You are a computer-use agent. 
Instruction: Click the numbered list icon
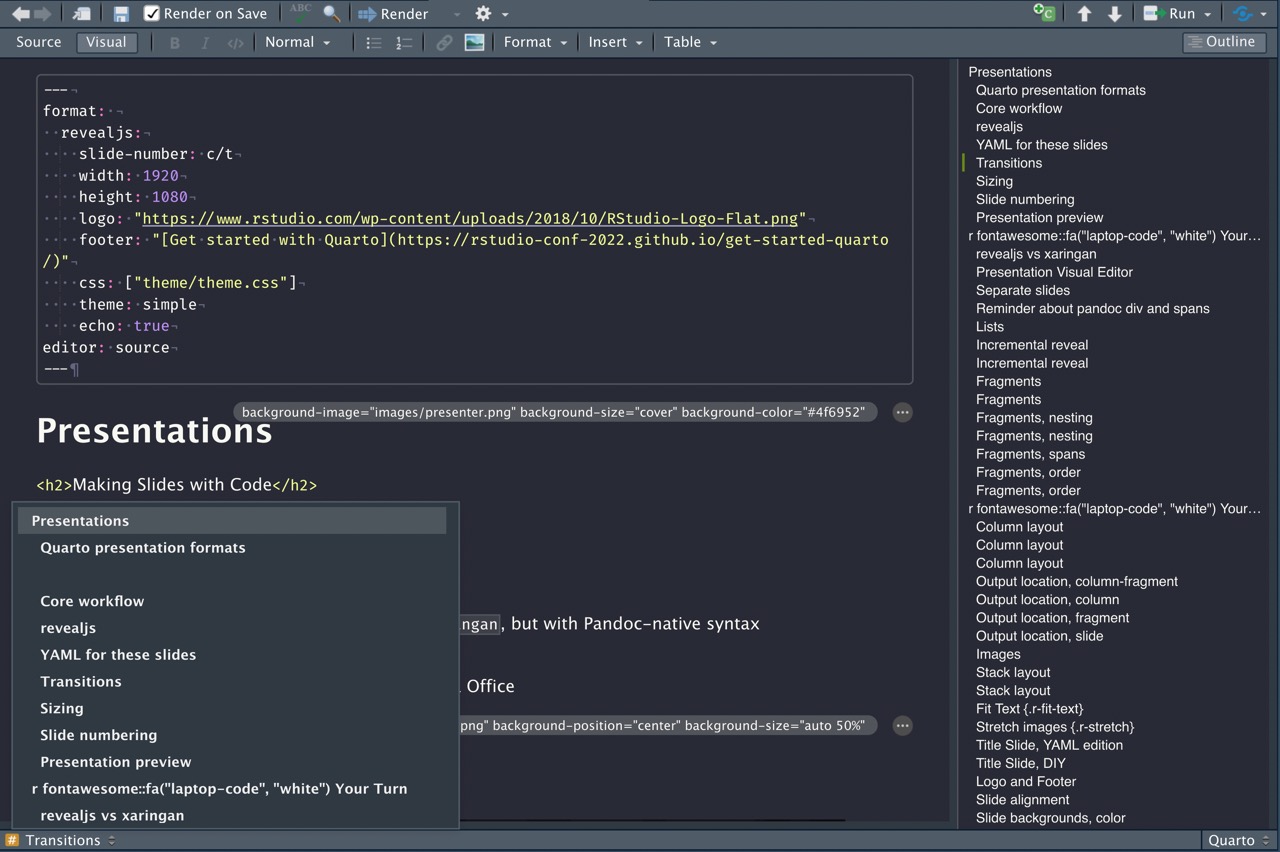(x=403, y=42)
